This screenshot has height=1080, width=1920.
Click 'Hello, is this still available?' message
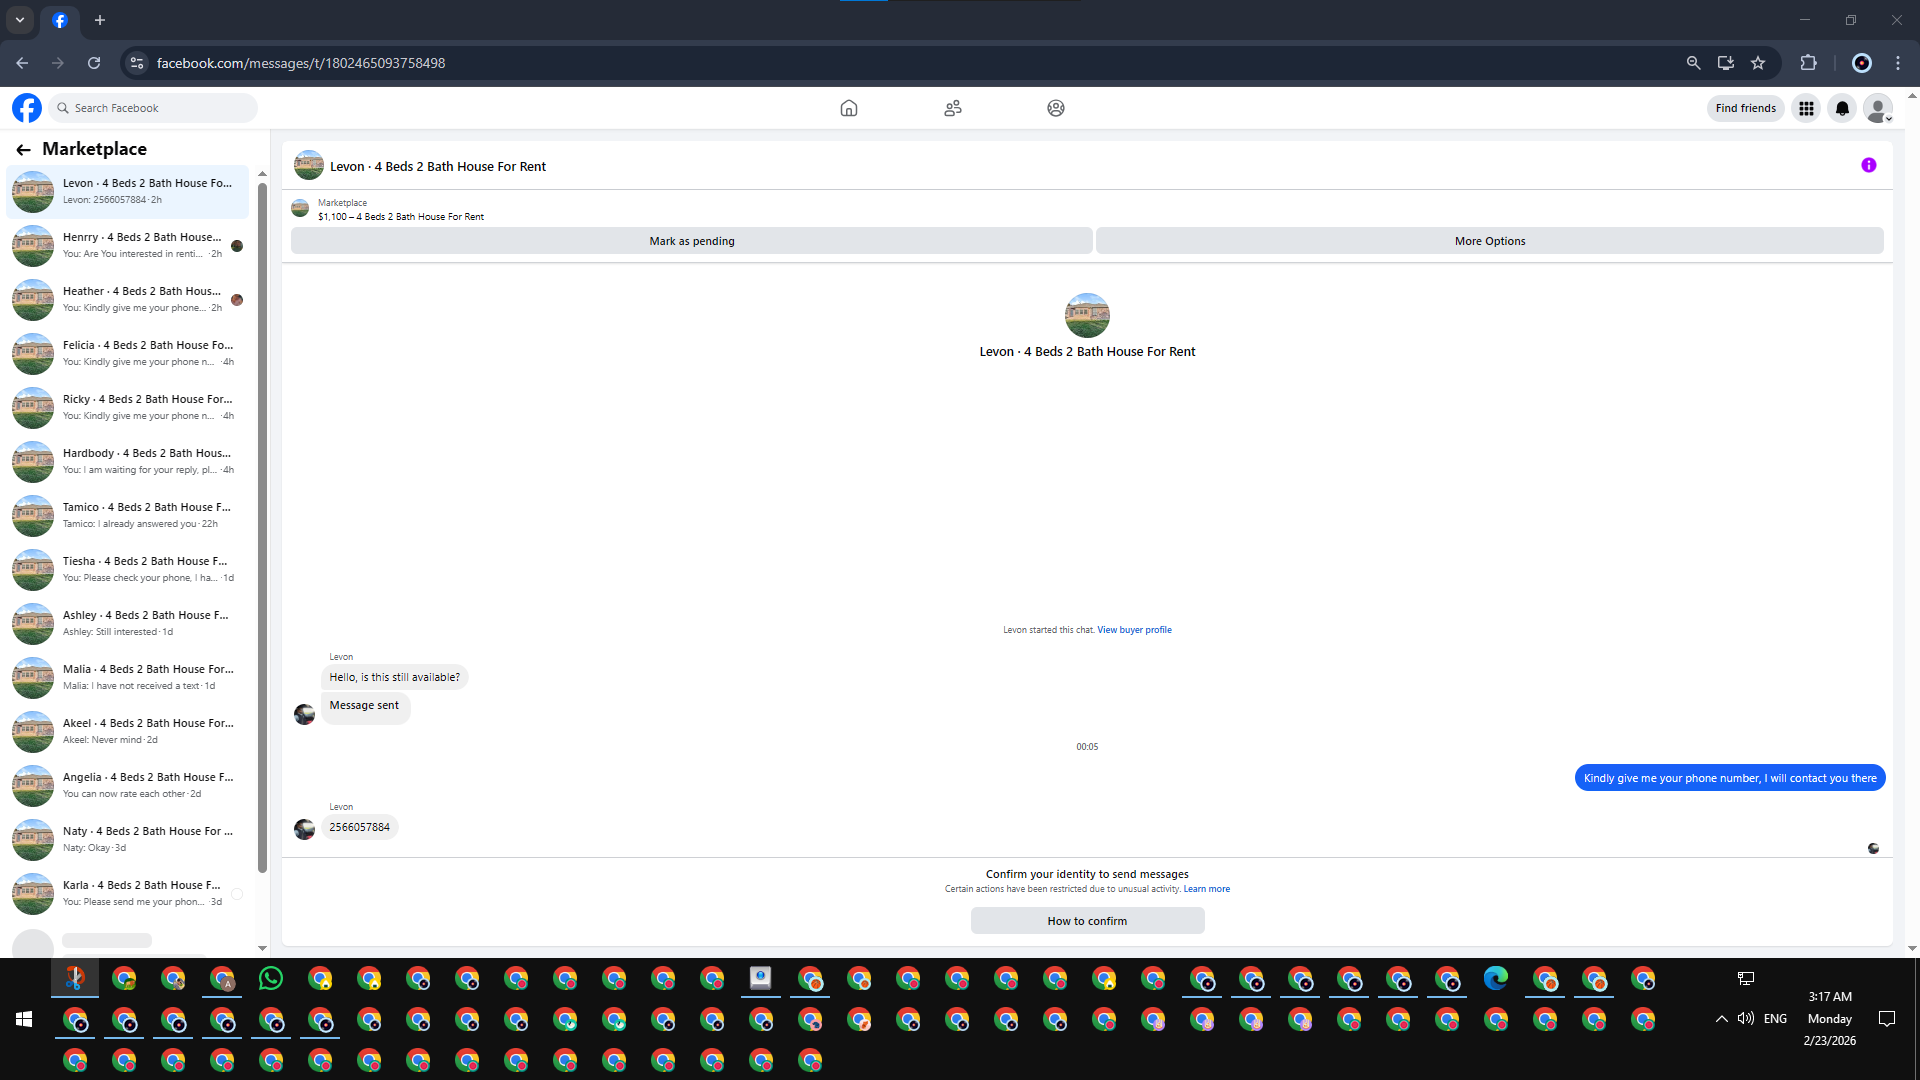395,678
